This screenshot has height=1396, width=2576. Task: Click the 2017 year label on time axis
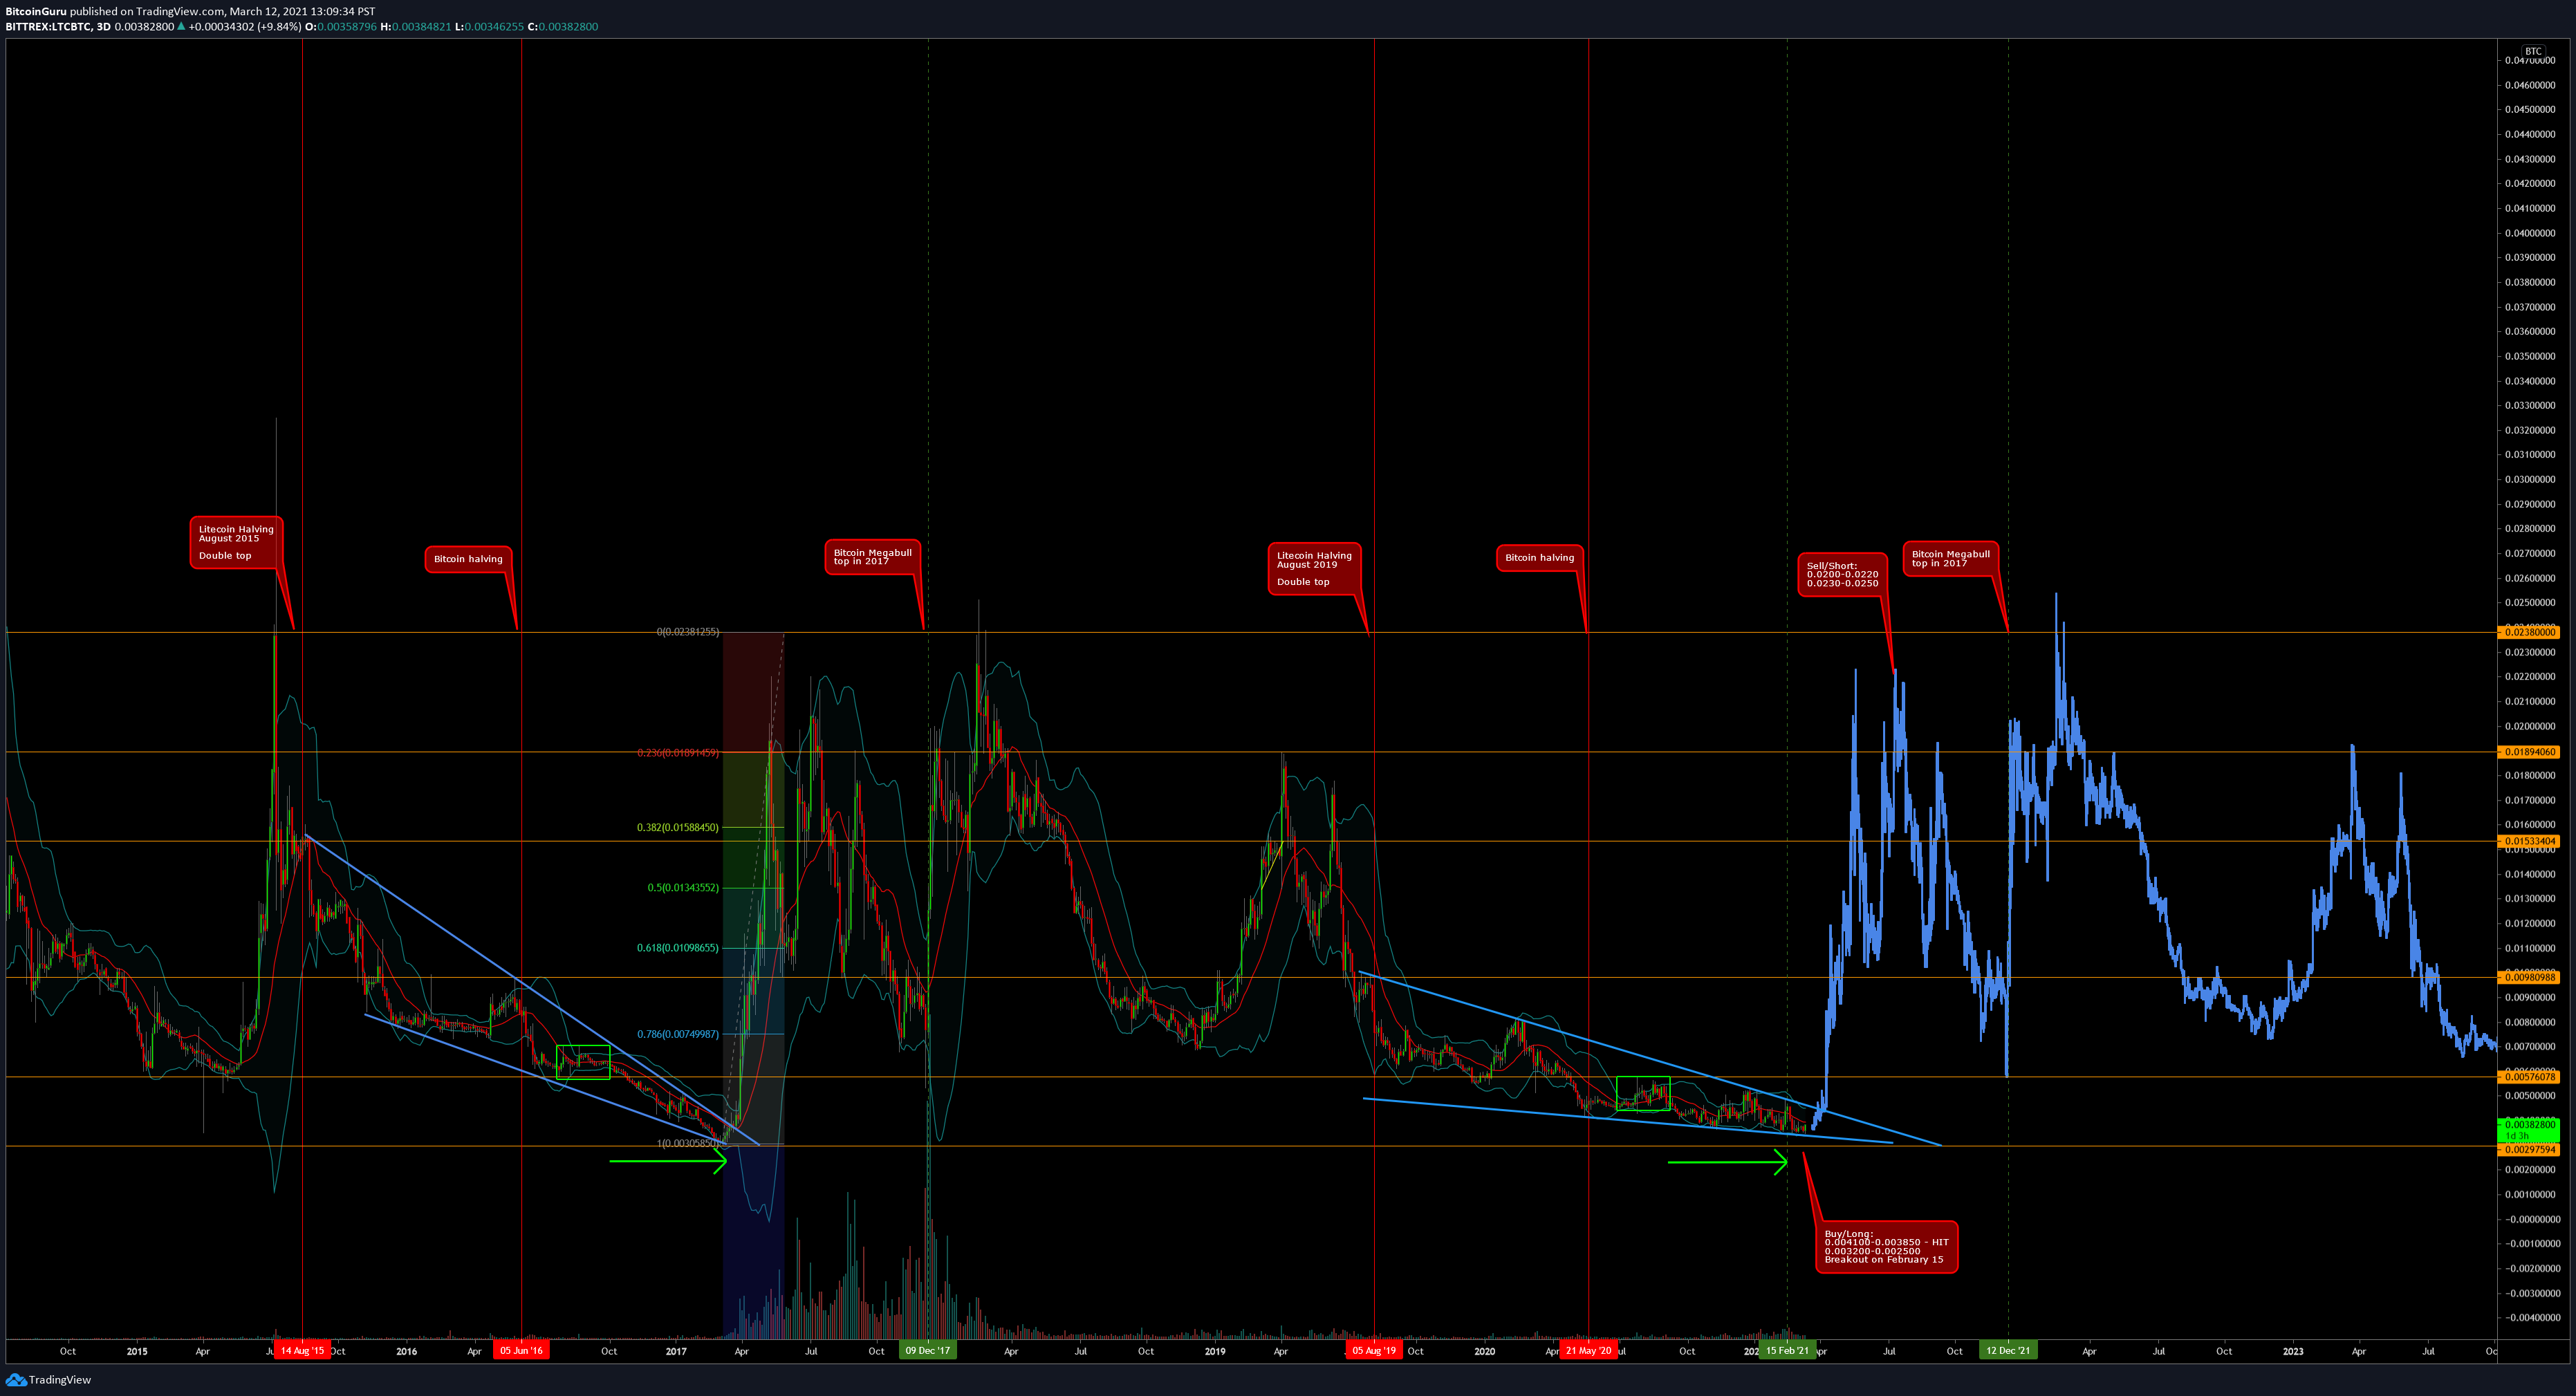pos(676,1351)
